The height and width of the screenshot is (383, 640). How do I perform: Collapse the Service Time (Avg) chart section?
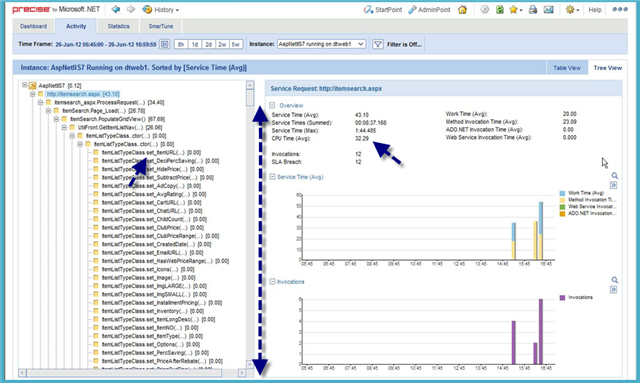click(x=272, y=177)
